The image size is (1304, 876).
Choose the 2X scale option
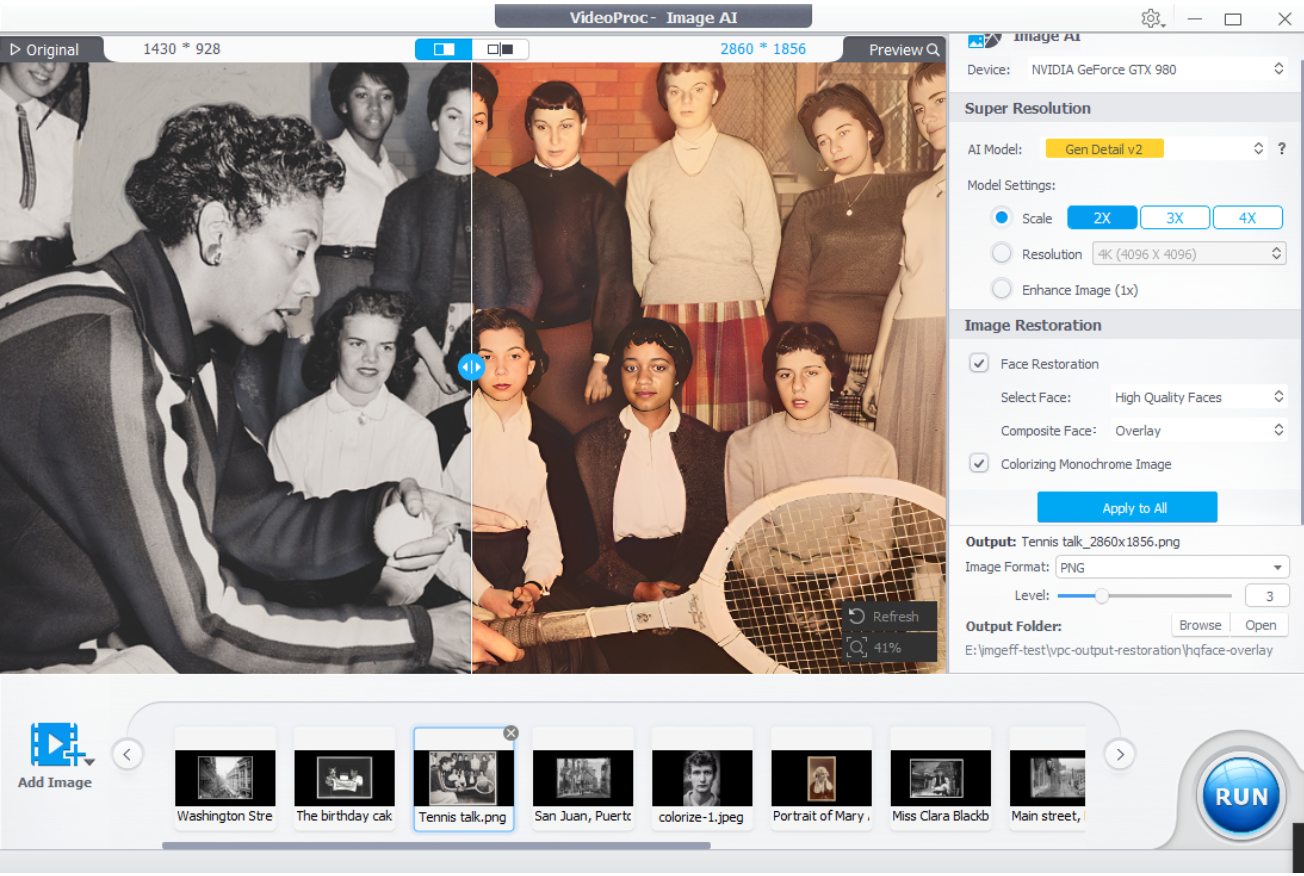[x=1102, y=218]
